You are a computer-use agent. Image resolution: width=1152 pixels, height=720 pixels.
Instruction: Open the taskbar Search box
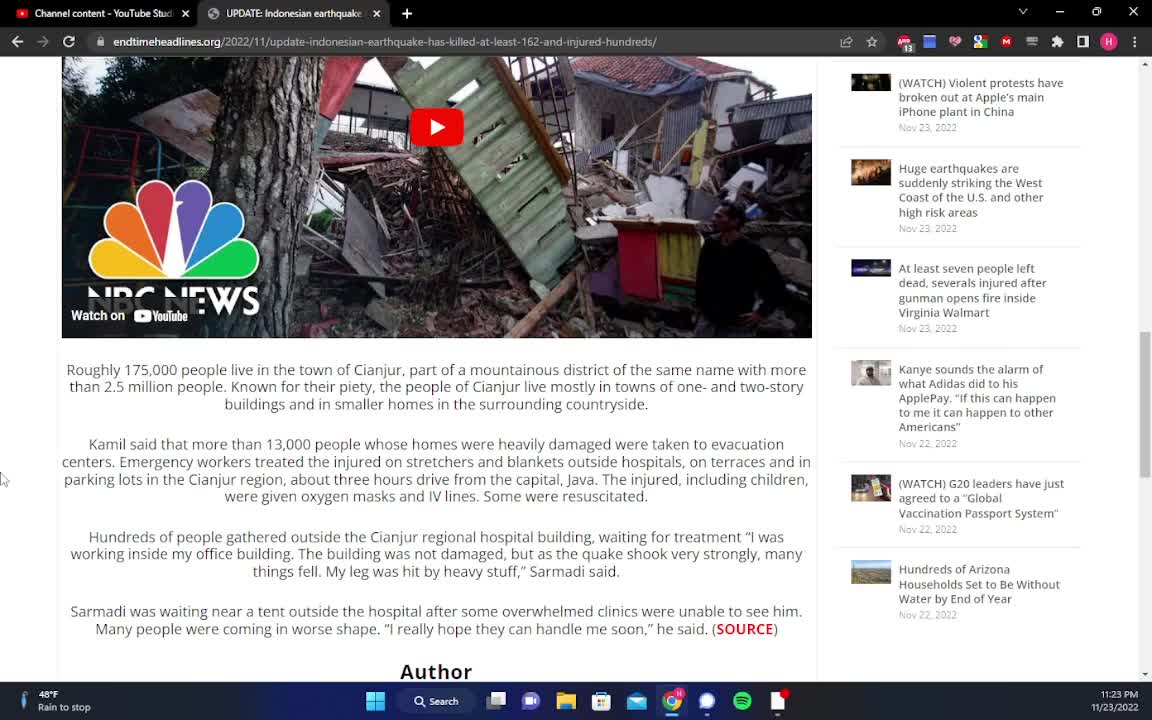point(436,701)
